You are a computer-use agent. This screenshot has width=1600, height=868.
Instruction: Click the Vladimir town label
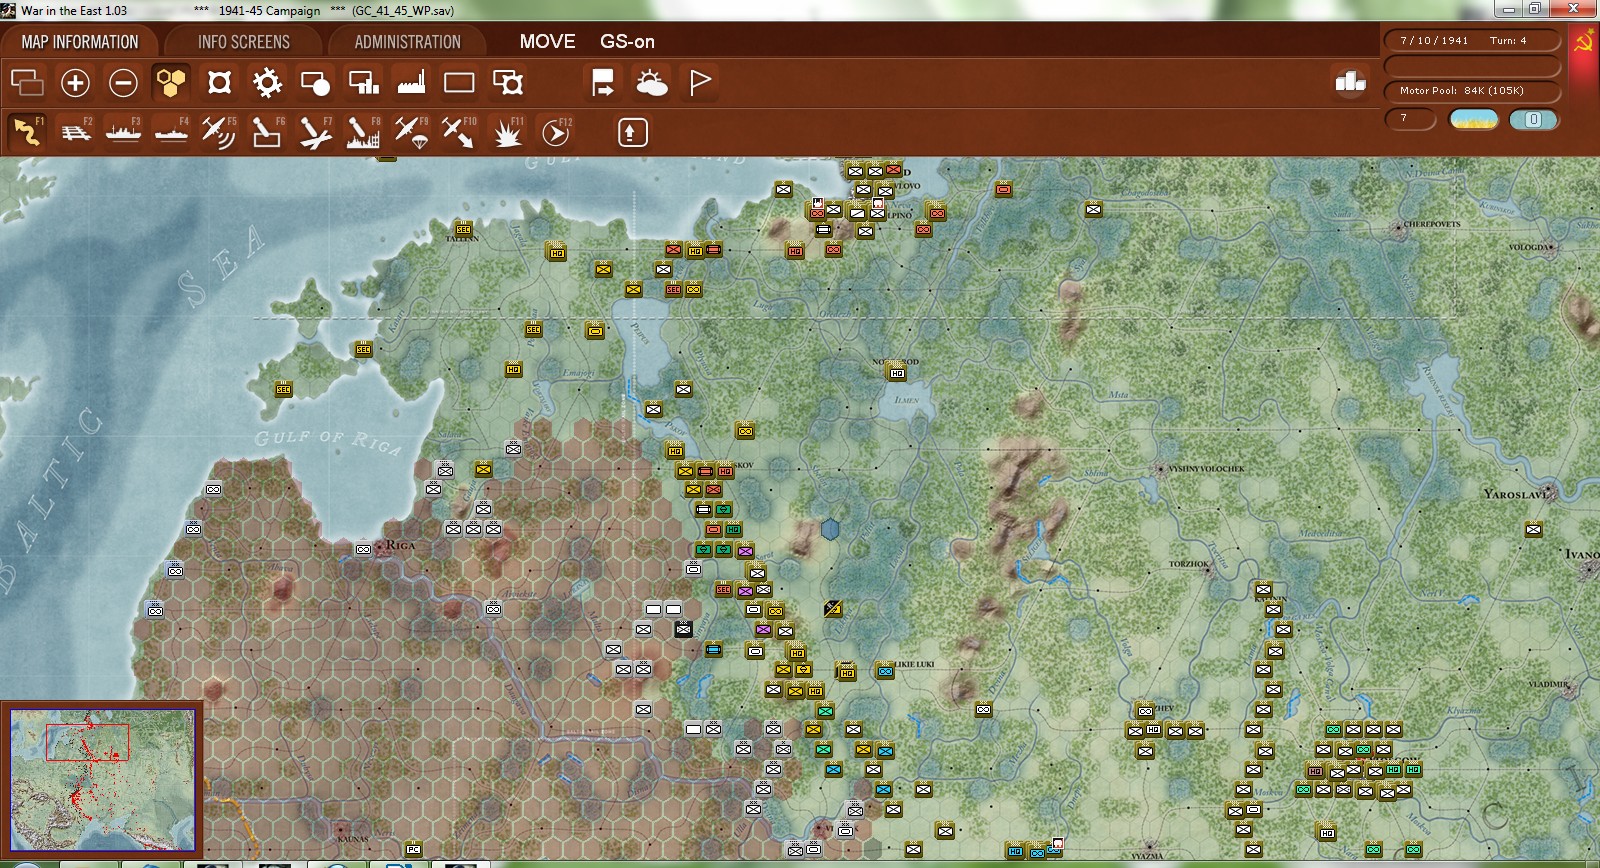pyautogui.click(x=1548, y=685)
